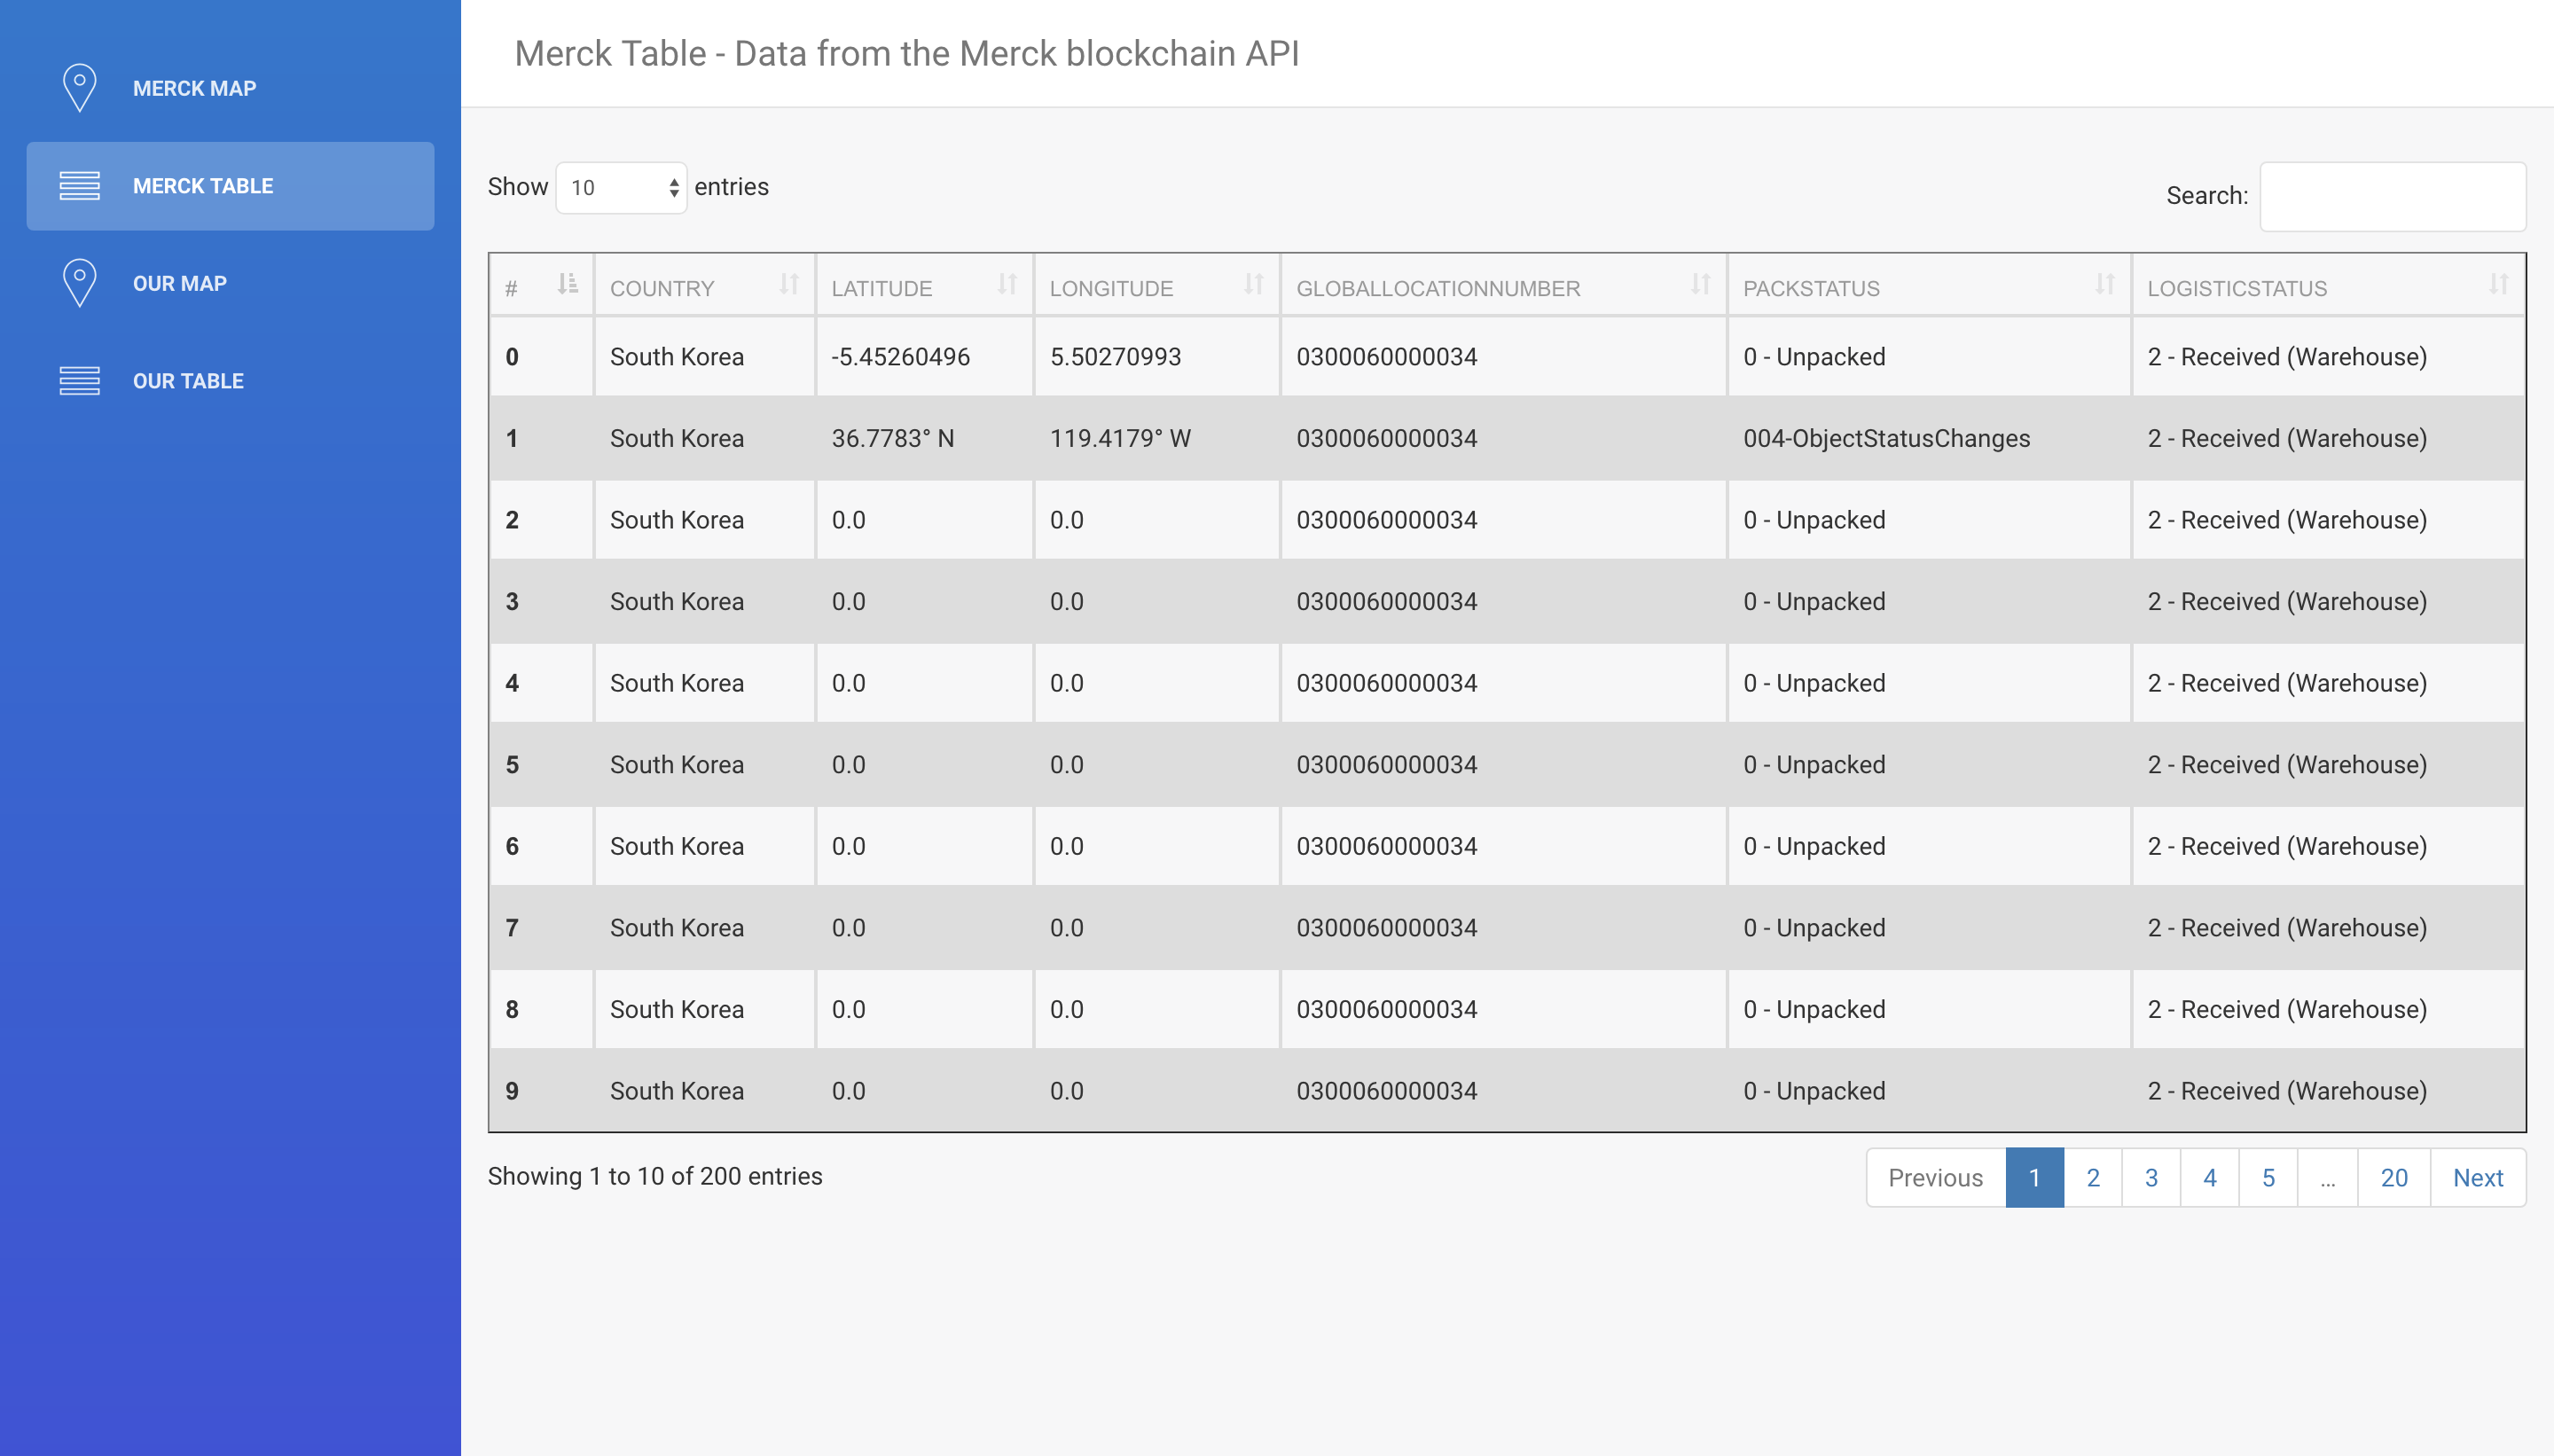Viewport: 2554px width, 1456px height.
Task: Jump to page 20 of results
Action: tap(2393, 1178)
